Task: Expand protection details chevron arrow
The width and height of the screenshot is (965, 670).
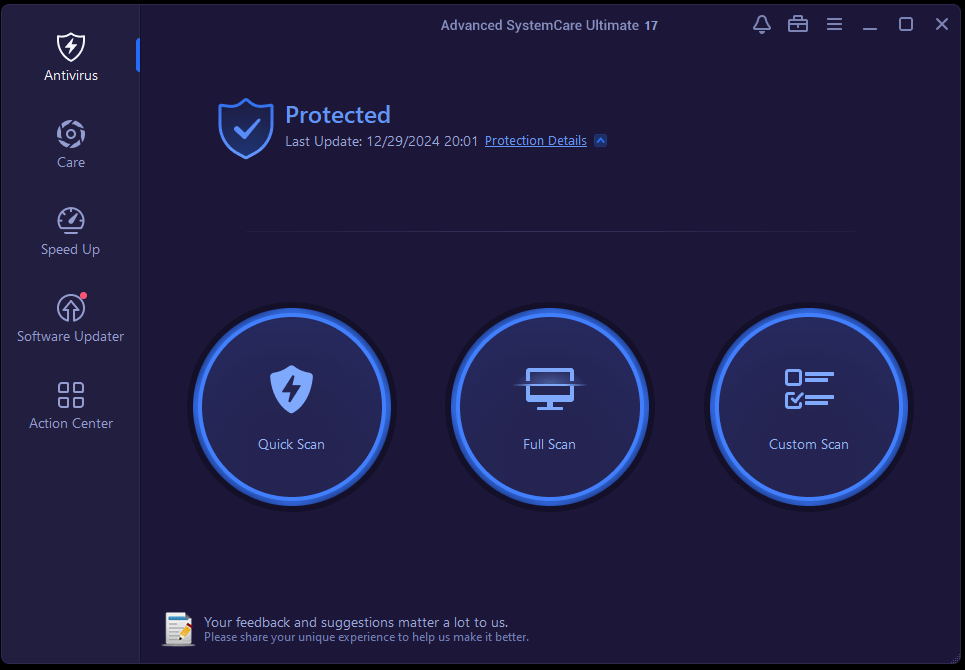Action: click(x=601, y=141)
